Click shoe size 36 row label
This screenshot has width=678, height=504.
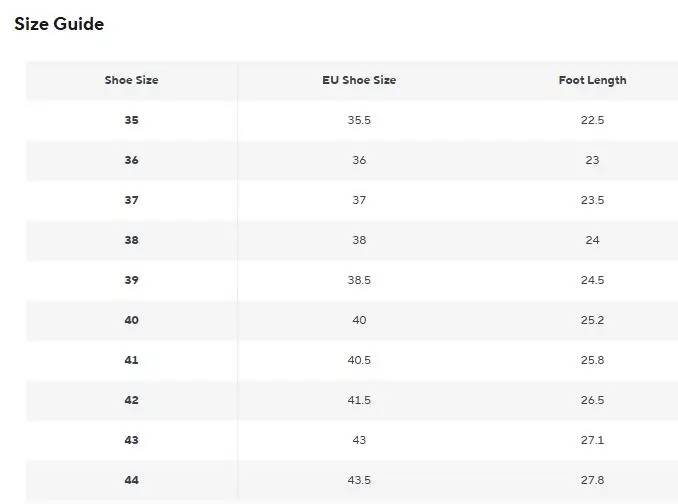click(x=131, y=160)
